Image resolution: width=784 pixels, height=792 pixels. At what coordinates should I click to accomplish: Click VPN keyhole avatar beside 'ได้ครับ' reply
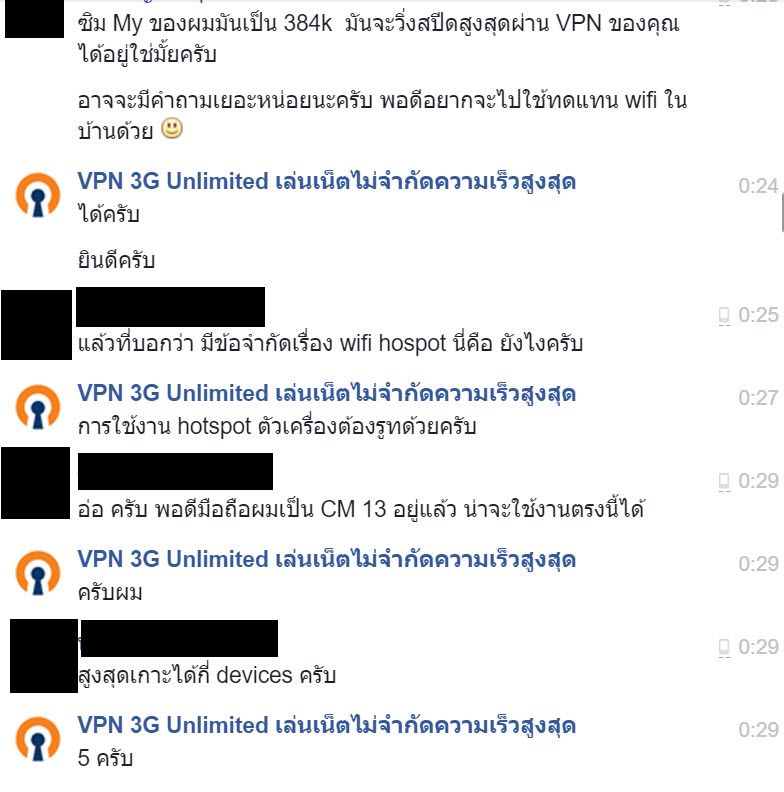[38, 195]
